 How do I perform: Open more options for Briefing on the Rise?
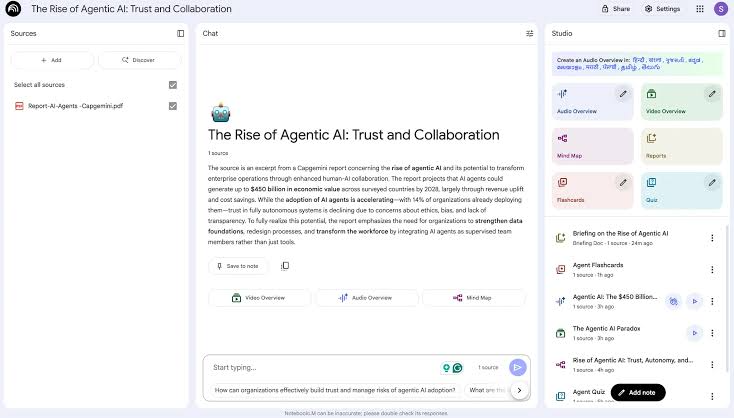click(x=712, y=238)
